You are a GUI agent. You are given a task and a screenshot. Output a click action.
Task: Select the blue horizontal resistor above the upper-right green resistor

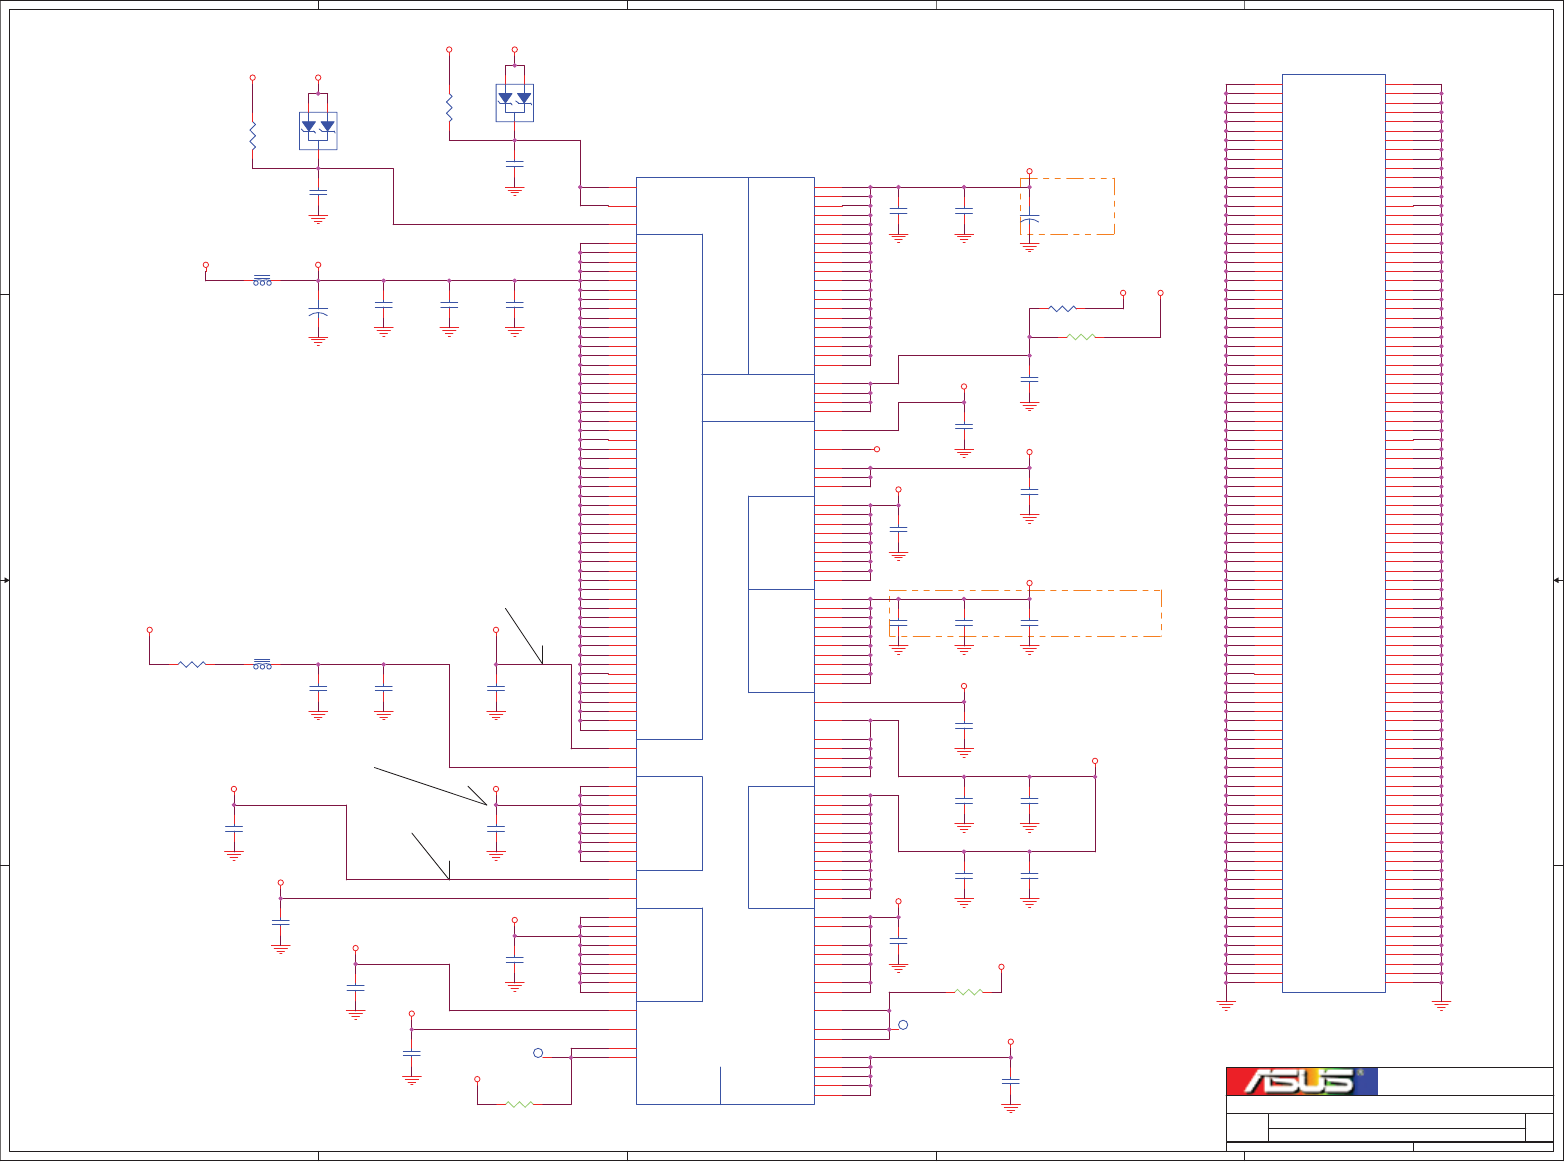click(x=1062, y=309)
